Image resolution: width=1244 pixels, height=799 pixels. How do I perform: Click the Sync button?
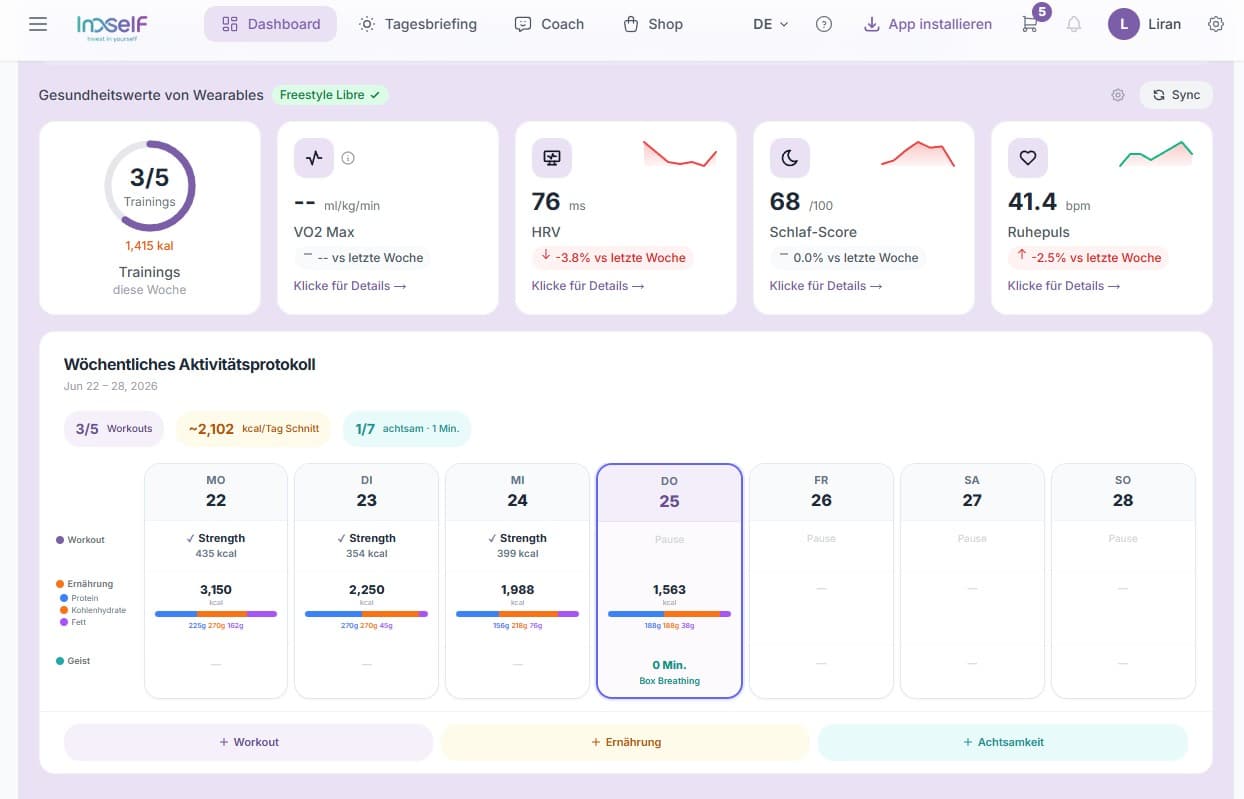[1176, 95]
